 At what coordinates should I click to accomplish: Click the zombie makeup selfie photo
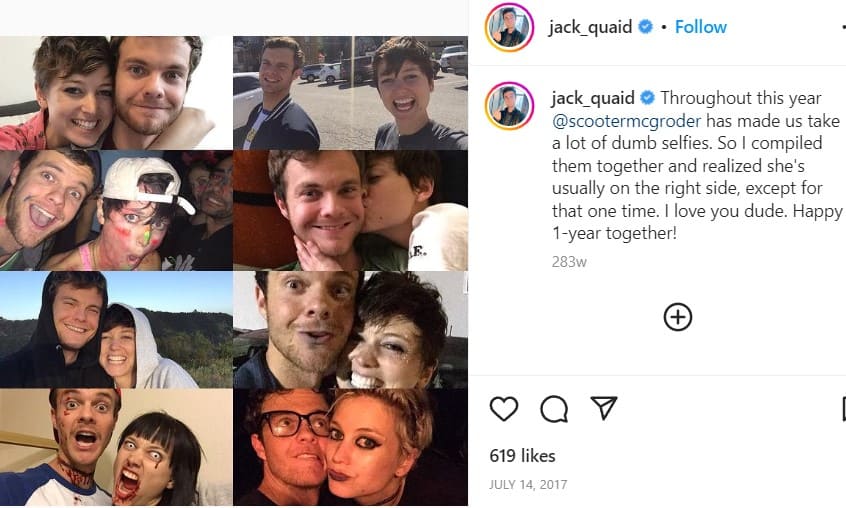click(117, 447)
